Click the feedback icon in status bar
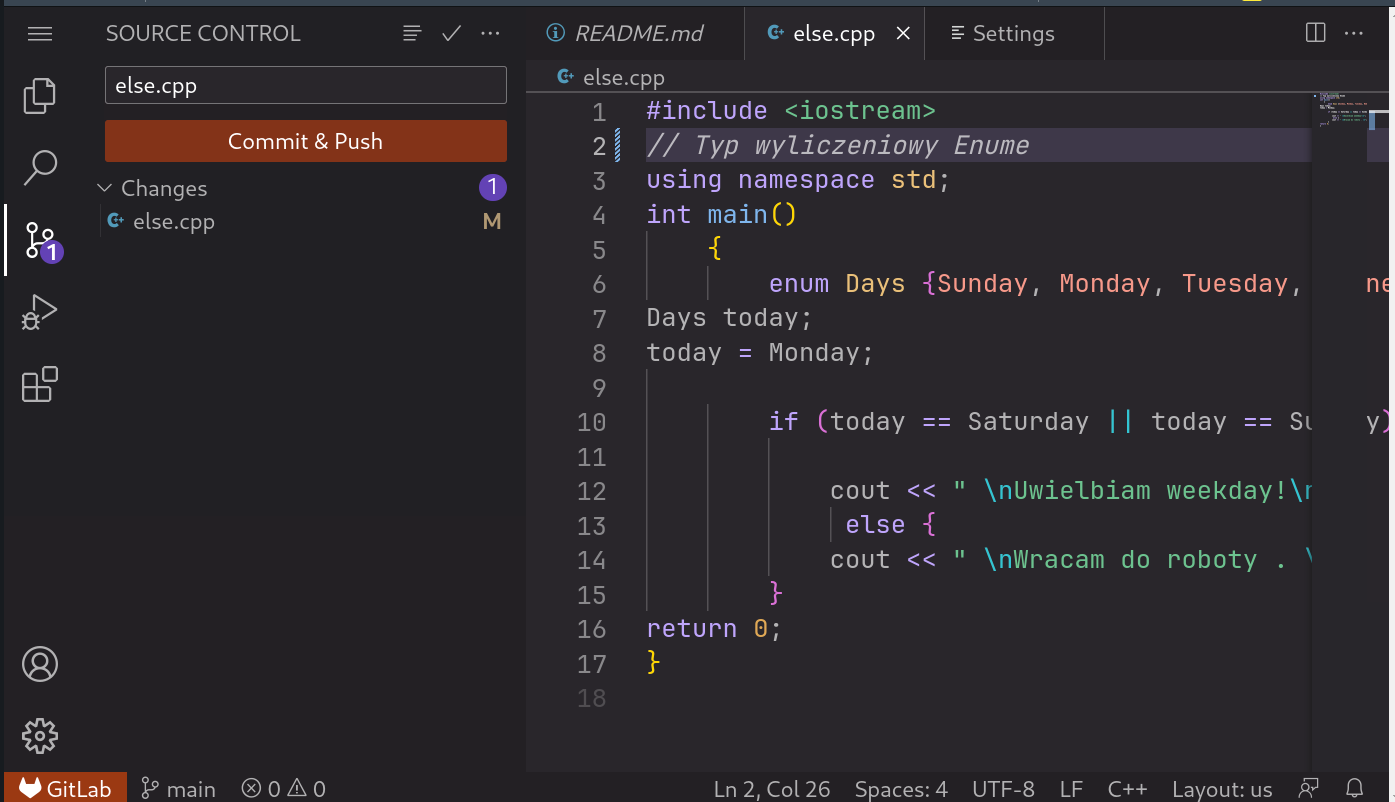 (x=1309, y=789)
